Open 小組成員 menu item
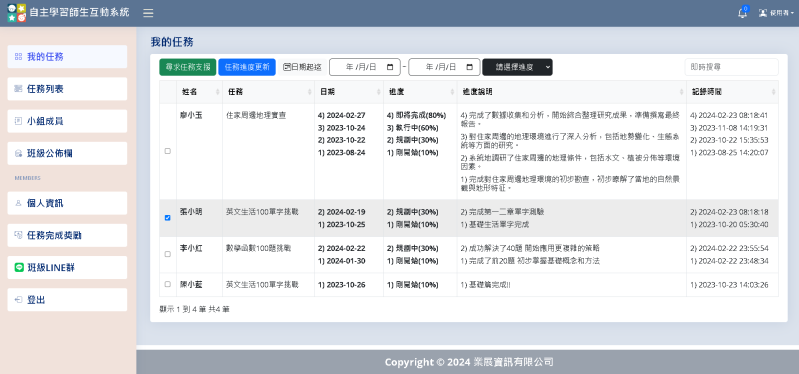Viewport: 799px width, 374px height. (x=67, y=121)
